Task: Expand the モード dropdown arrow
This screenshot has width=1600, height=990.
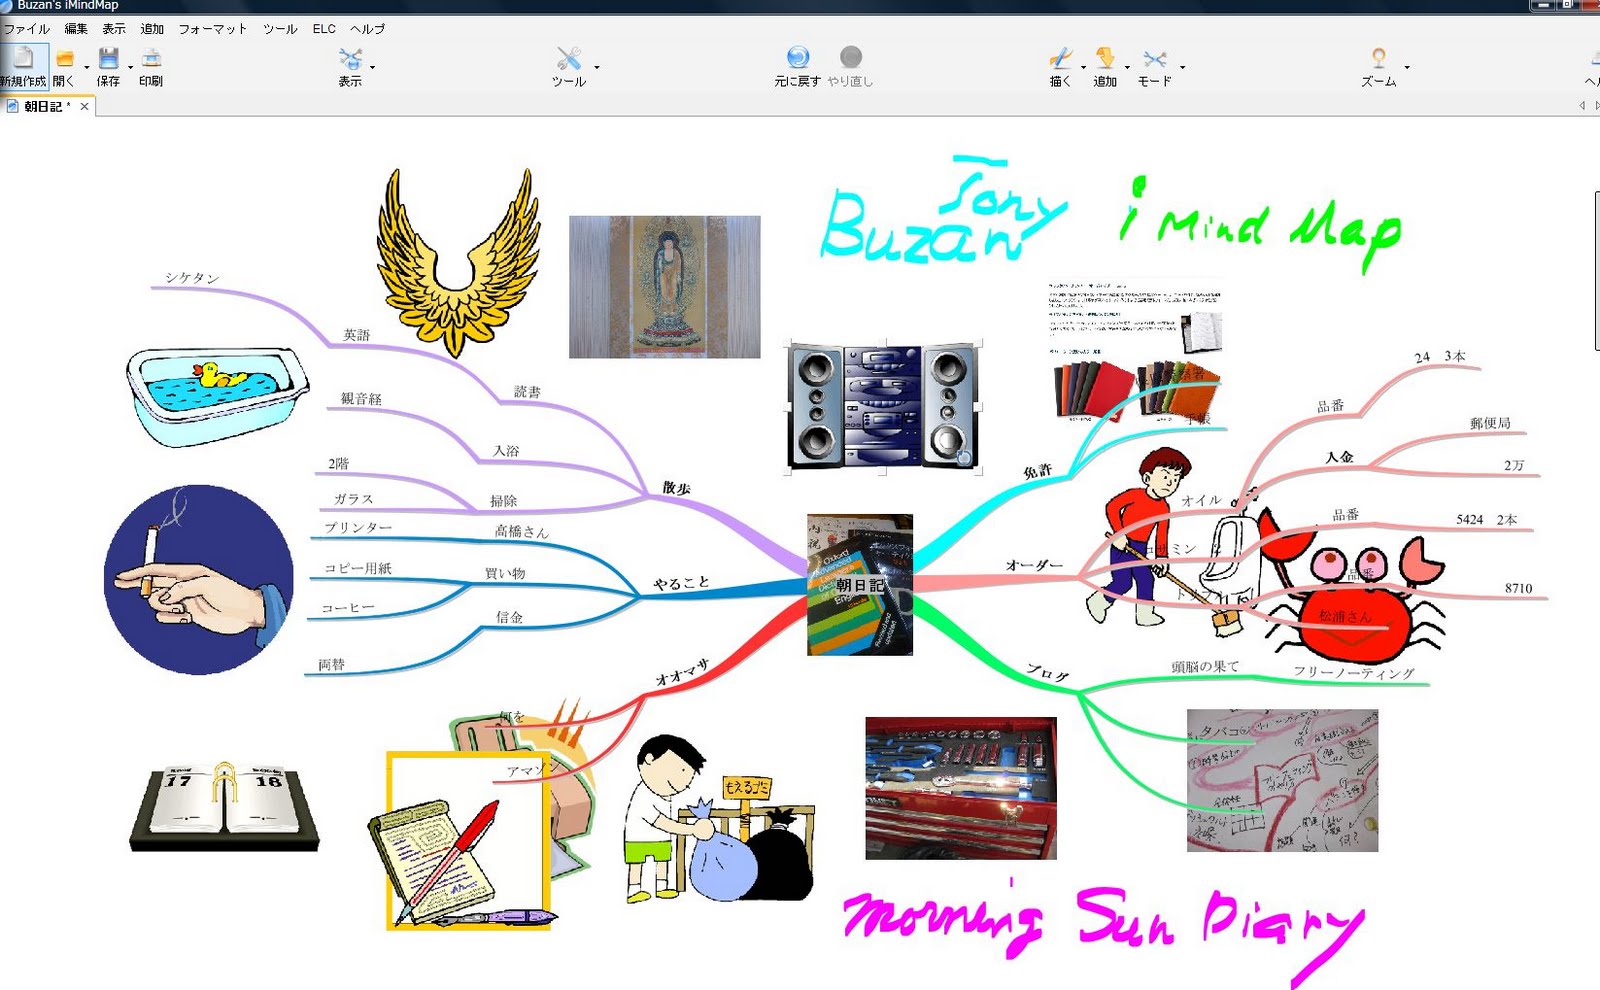Action: 1183,67
